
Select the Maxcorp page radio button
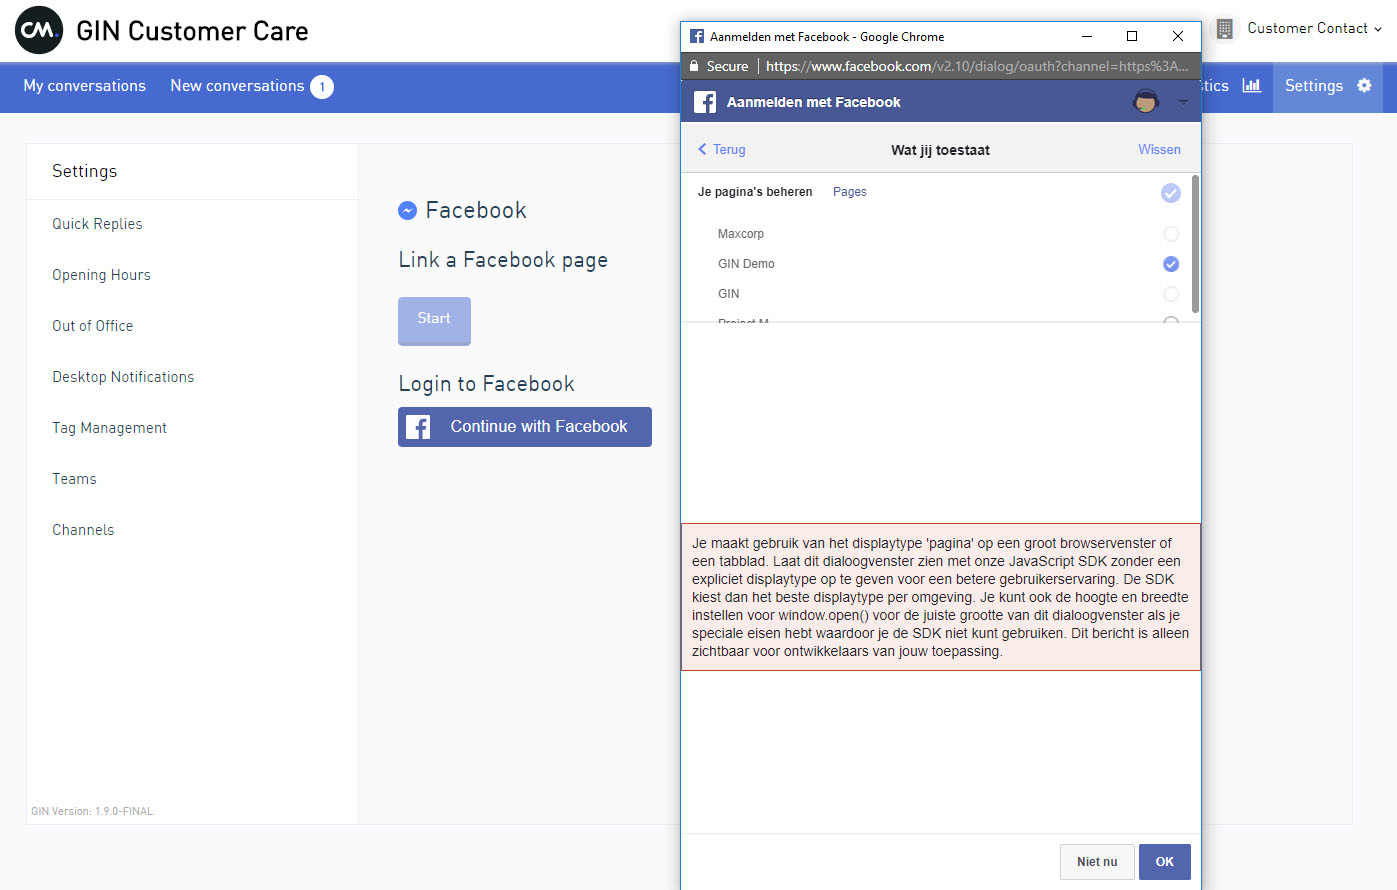(1171, 234)
